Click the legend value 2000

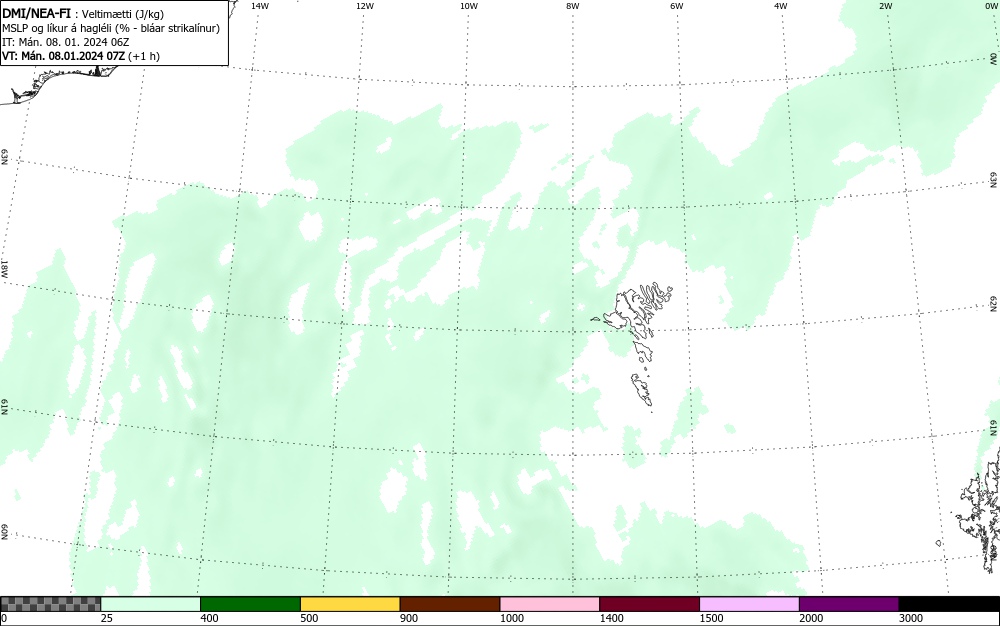click(x=811, y=618)
